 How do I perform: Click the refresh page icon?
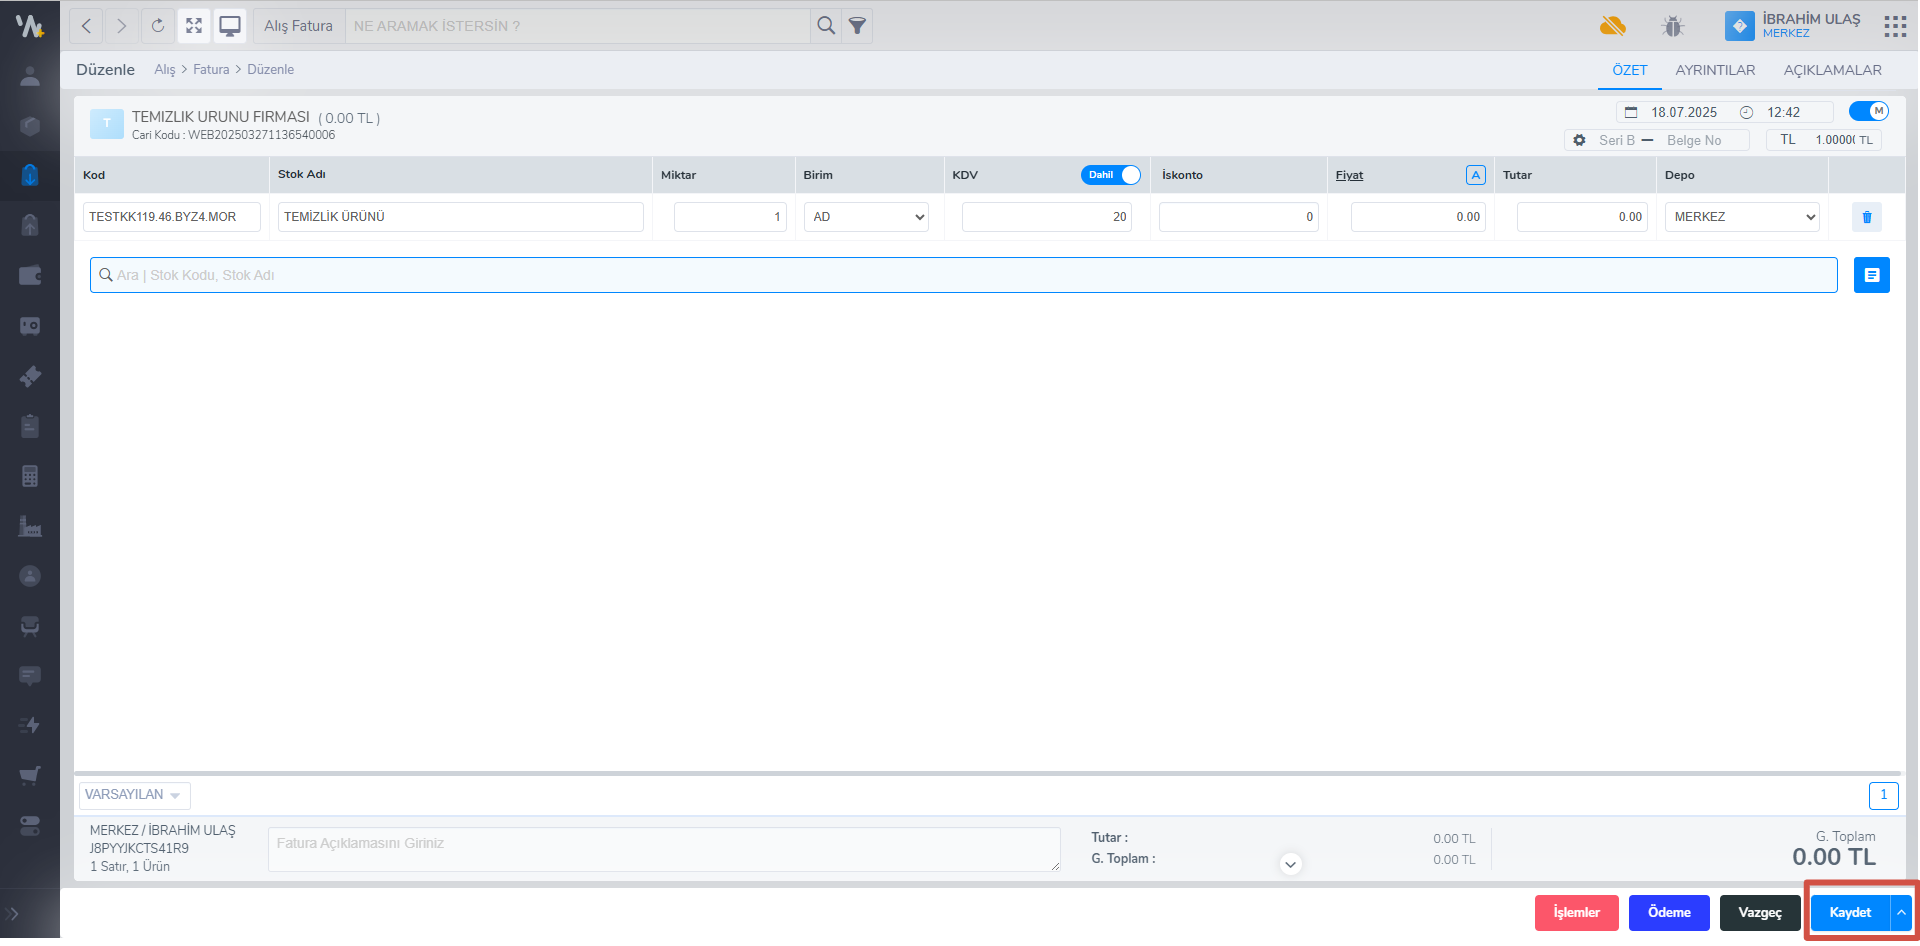pos(158,26)
